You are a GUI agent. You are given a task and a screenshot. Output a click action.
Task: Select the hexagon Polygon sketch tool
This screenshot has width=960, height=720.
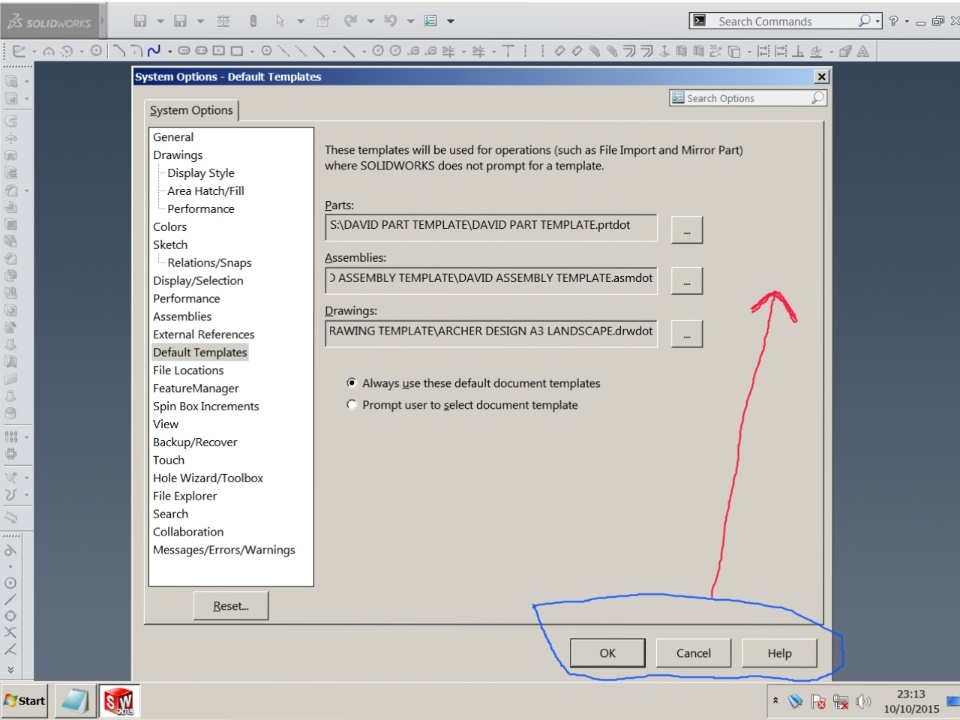[266, 51]
